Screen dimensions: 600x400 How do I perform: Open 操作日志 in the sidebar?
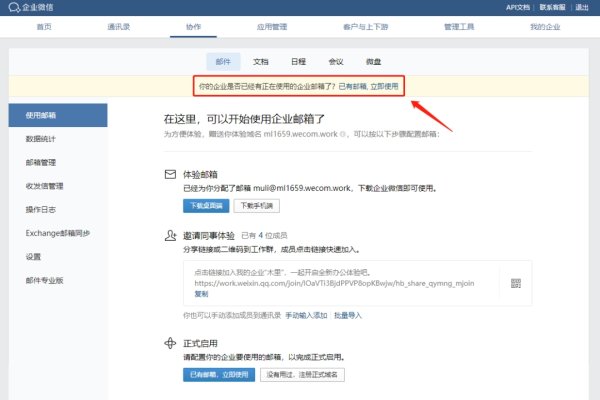tap(41, 210)
